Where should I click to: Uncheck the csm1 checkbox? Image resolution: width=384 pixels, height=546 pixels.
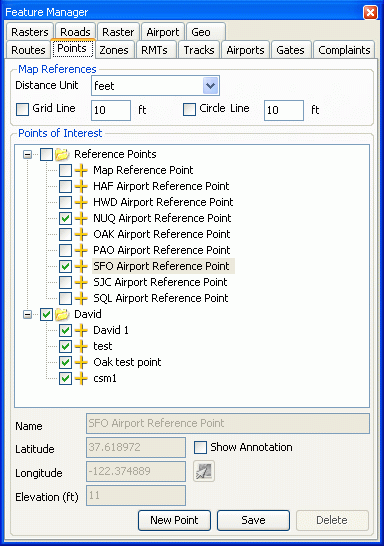point(65,379)
